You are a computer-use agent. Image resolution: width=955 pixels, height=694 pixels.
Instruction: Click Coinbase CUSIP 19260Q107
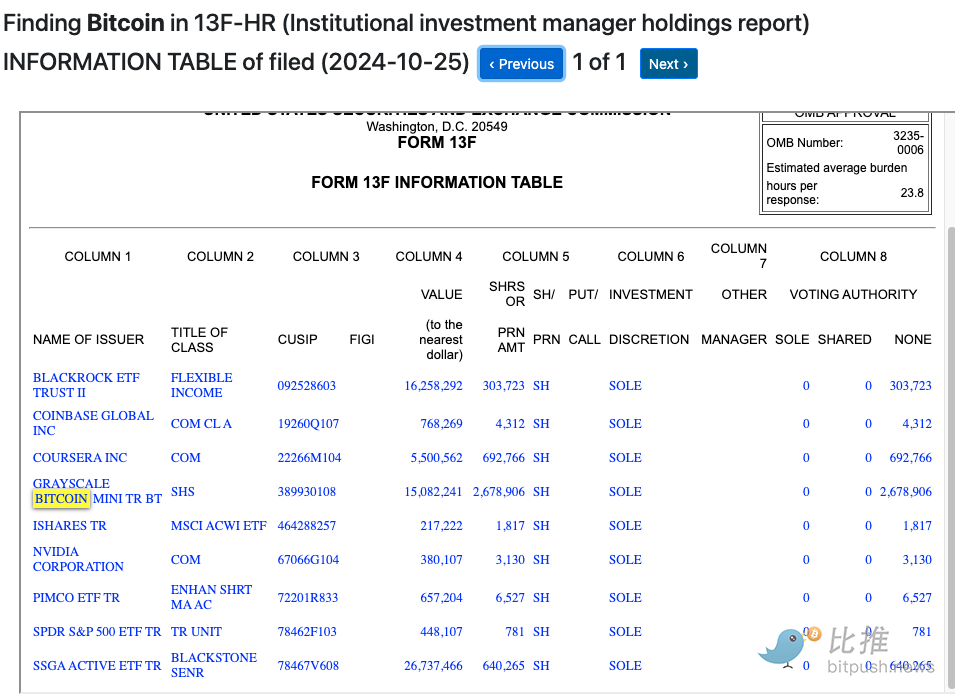pos(308,424)
